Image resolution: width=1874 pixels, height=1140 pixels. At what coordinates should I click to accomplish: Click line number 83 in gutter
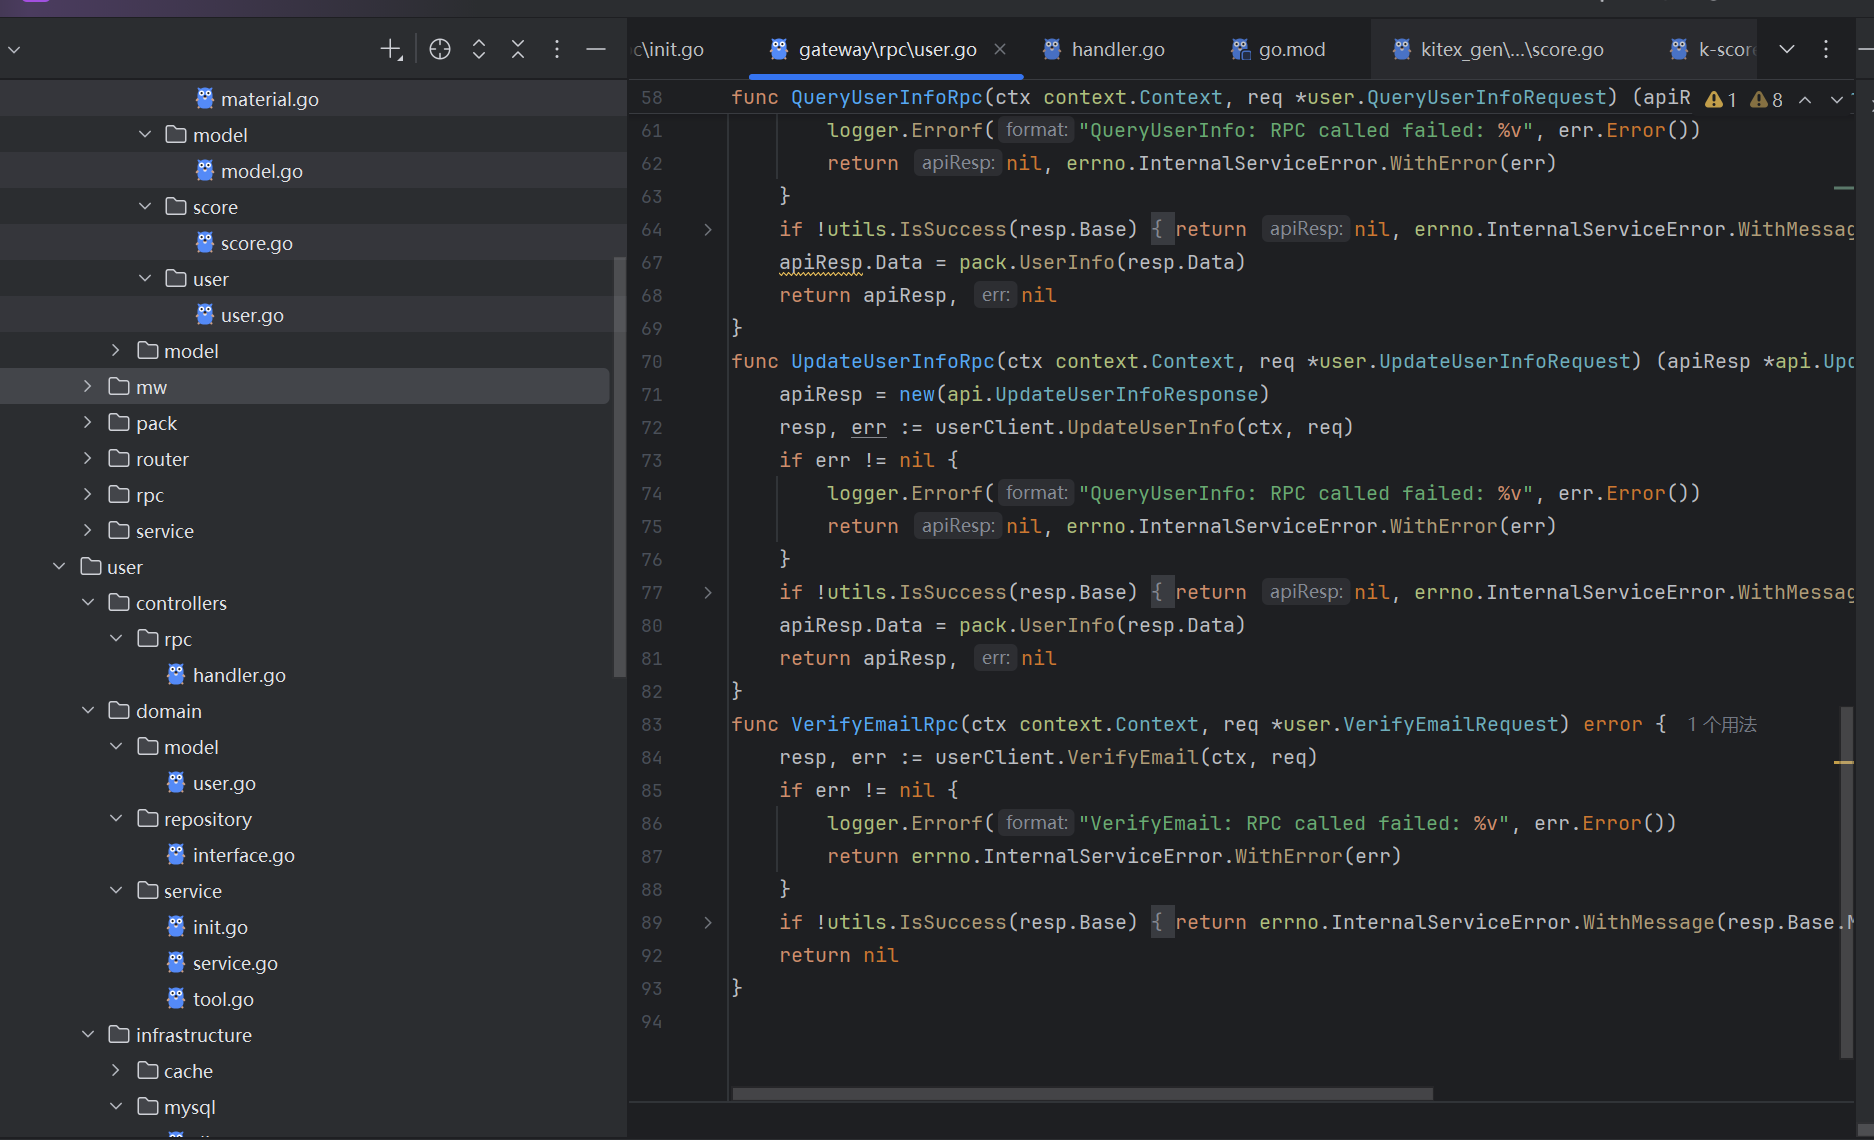652,724
